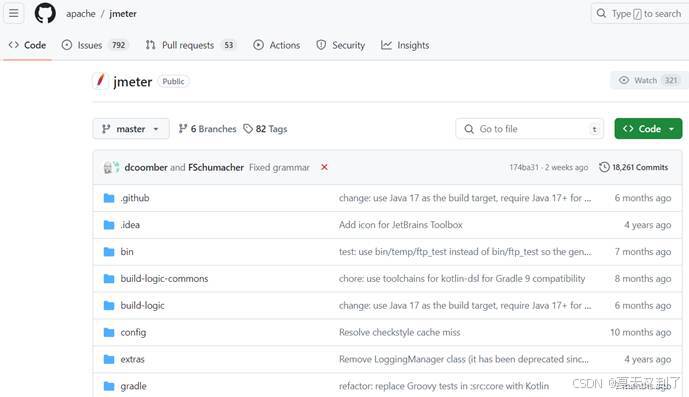This screenshot has width=689, height=397.
Task: Click the '8 months ago' text for build-logic-commons
Action: (x=642, y=279)
